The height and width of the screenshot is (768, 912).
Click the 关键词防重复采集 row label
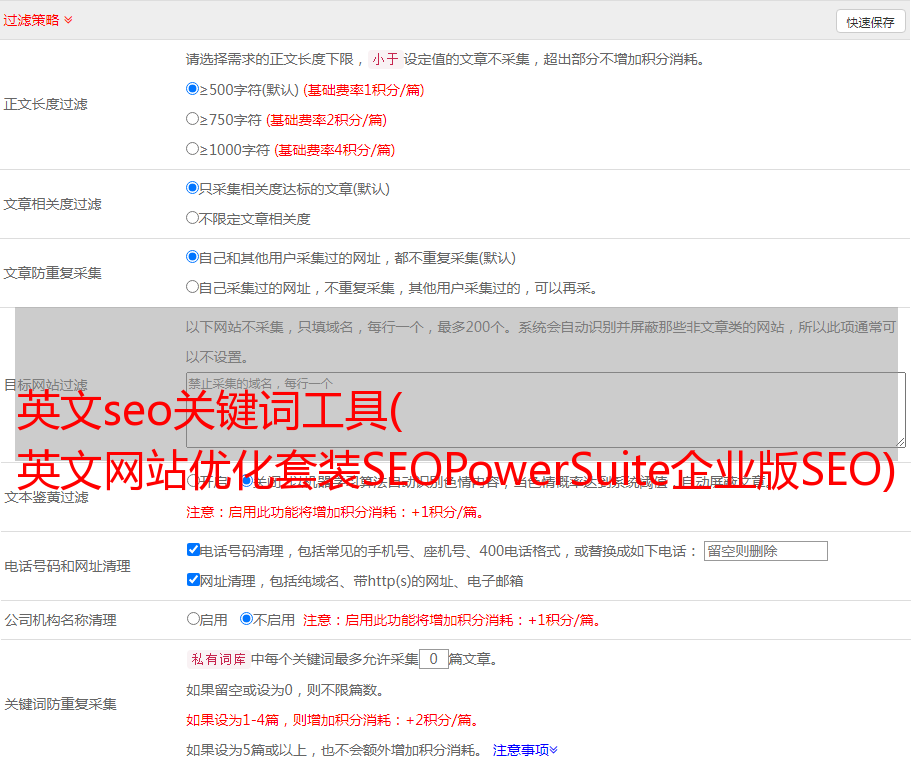point(60,704)
